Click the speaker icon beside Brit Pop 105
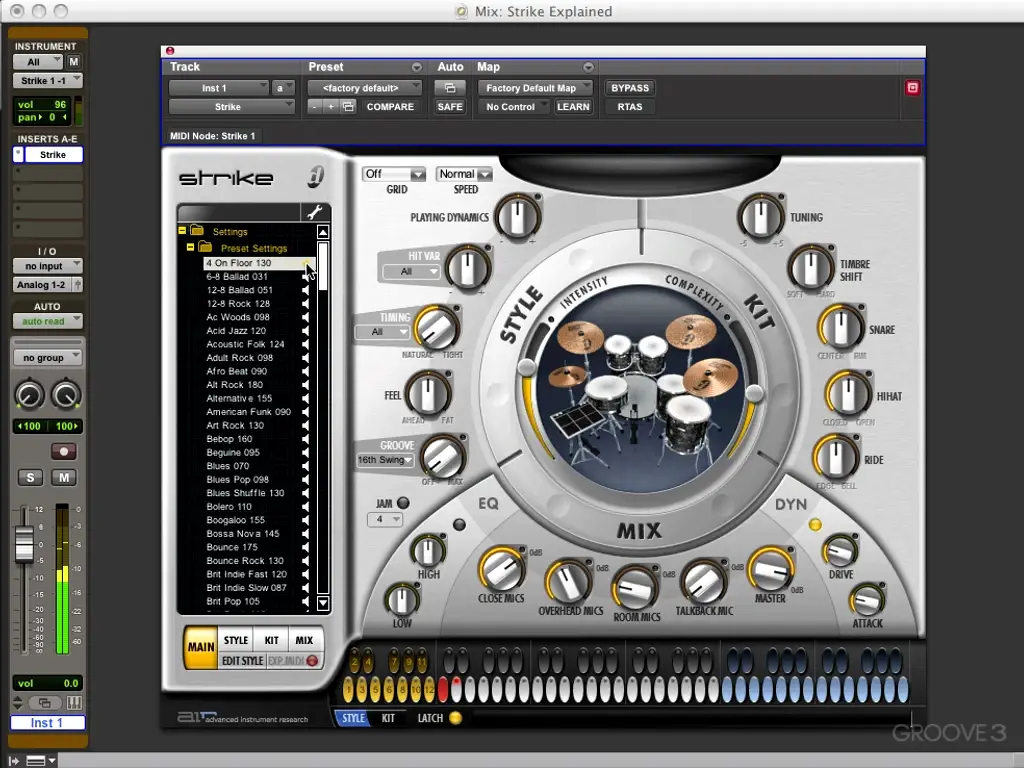 pos(306,601)
